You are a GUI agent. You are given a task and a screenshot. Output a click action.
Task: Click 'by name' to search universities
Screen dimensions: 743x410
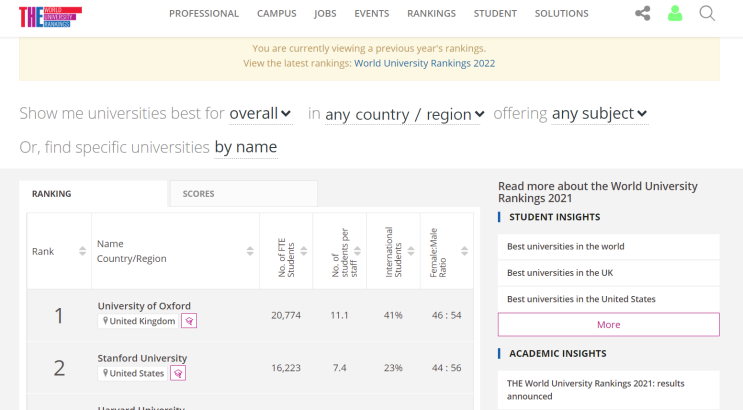[245, 147]
